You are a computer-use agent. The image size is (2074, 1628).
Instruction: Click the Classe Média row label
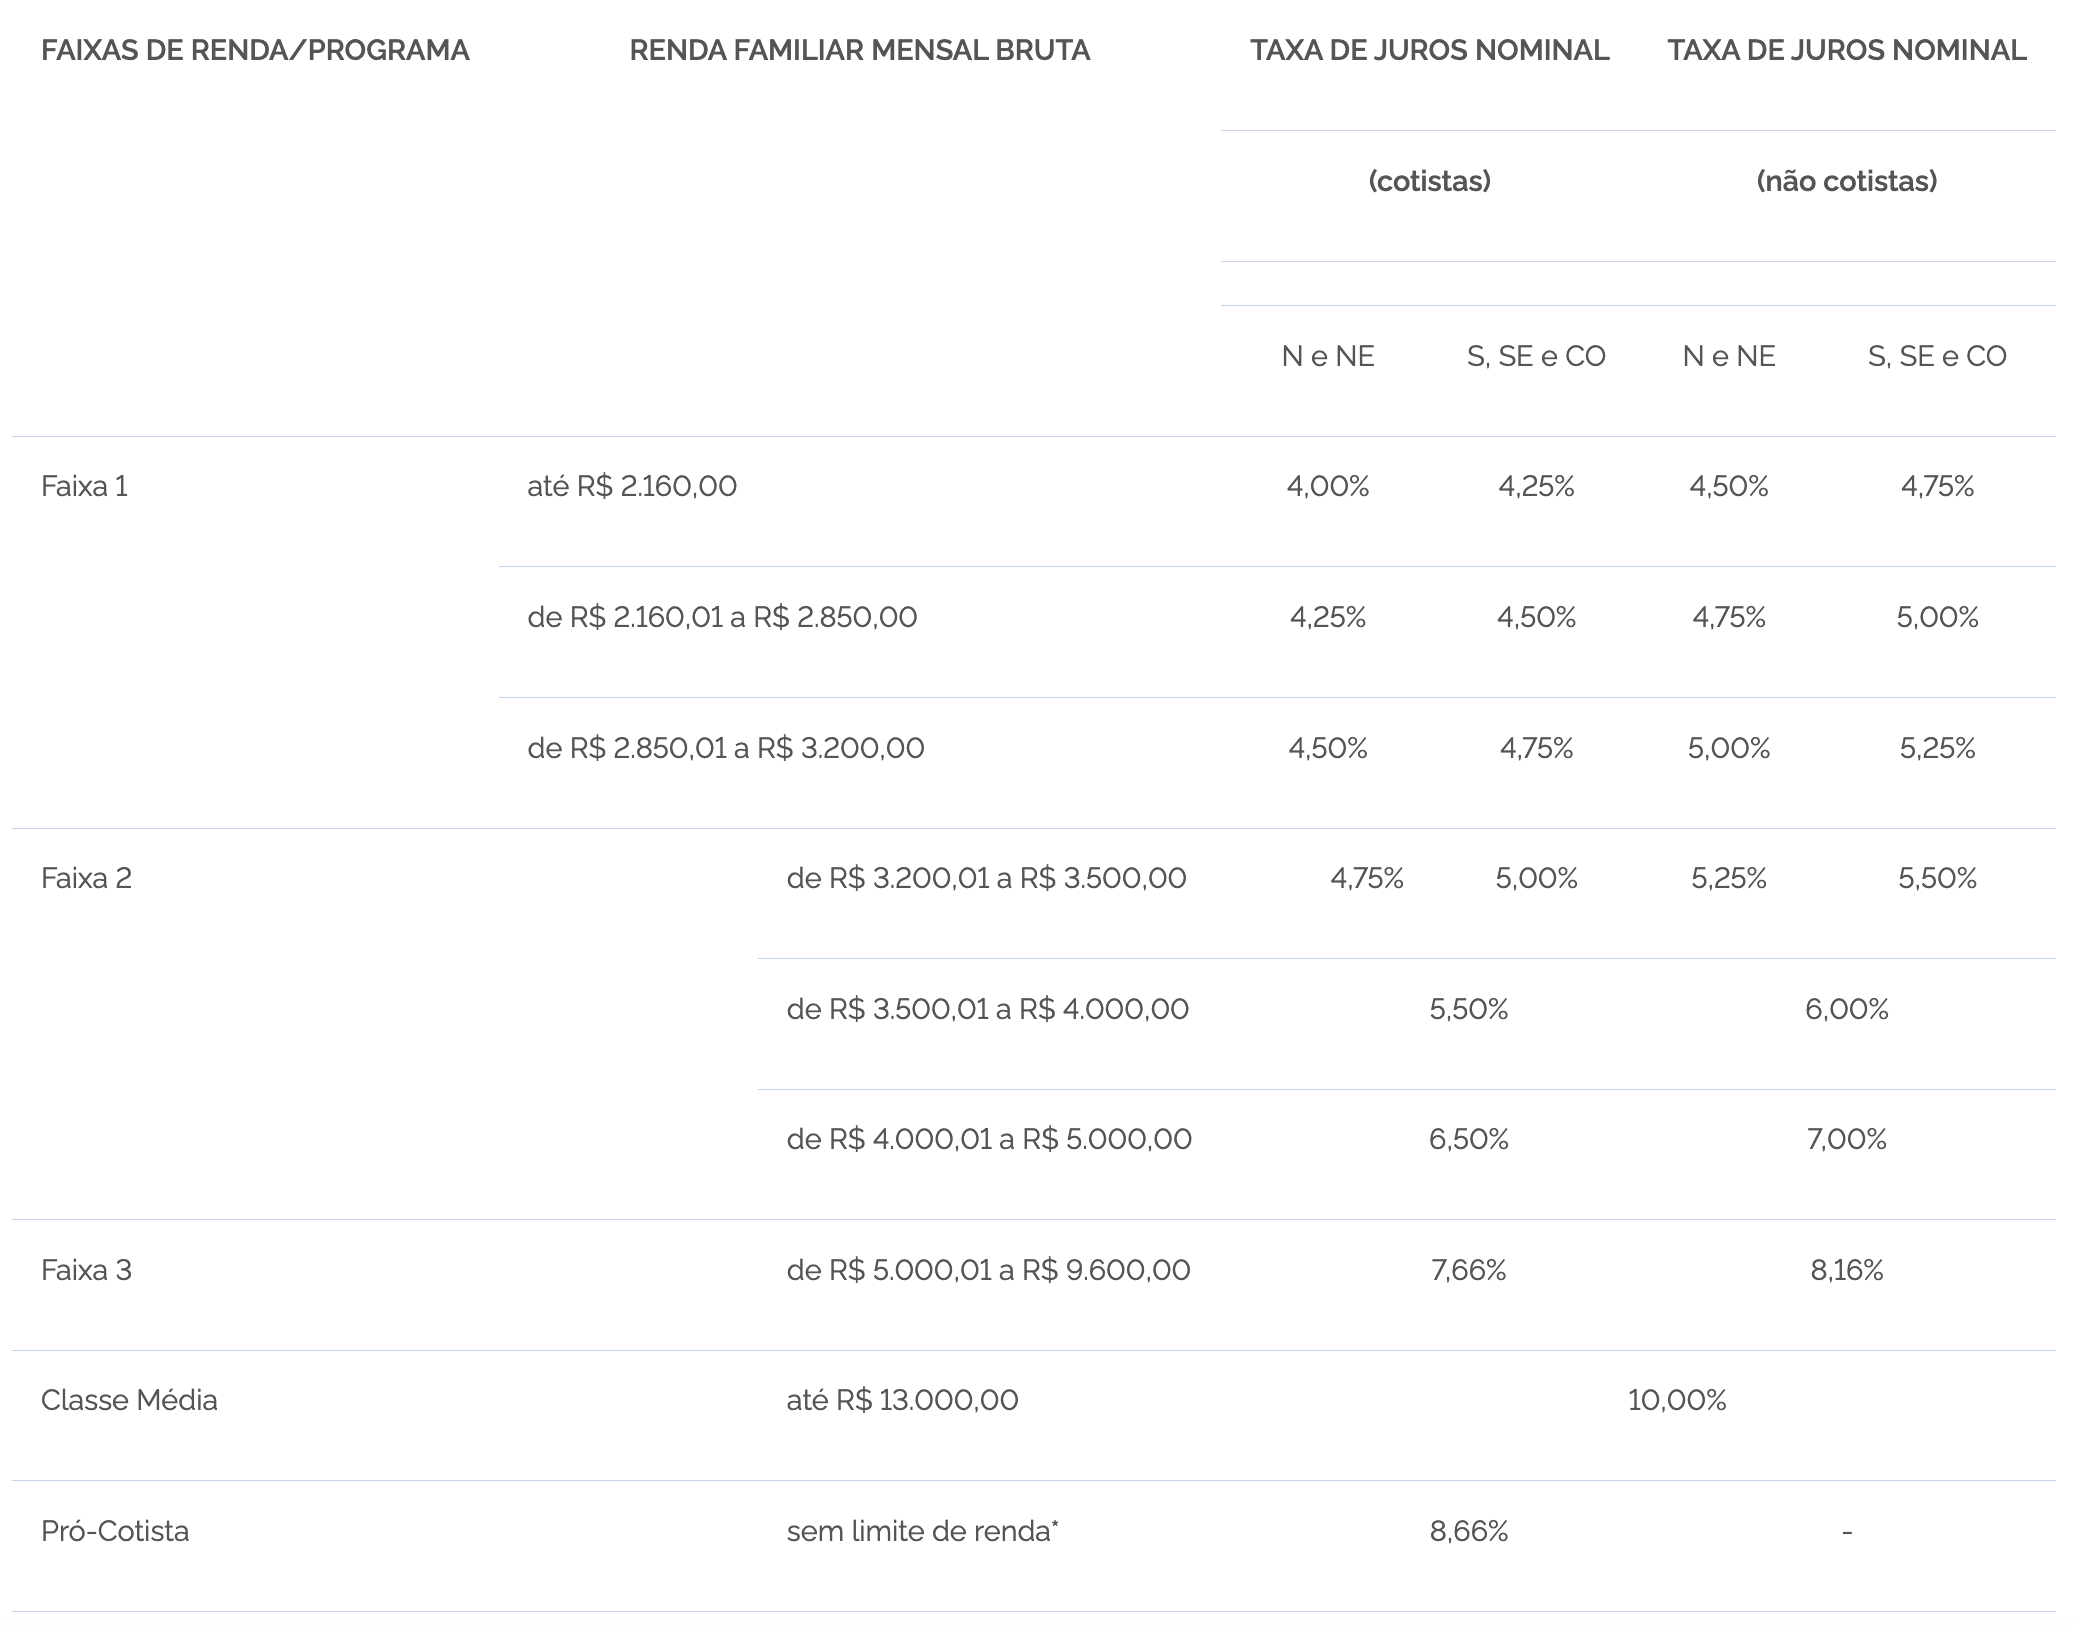[x=129, y=1400]
